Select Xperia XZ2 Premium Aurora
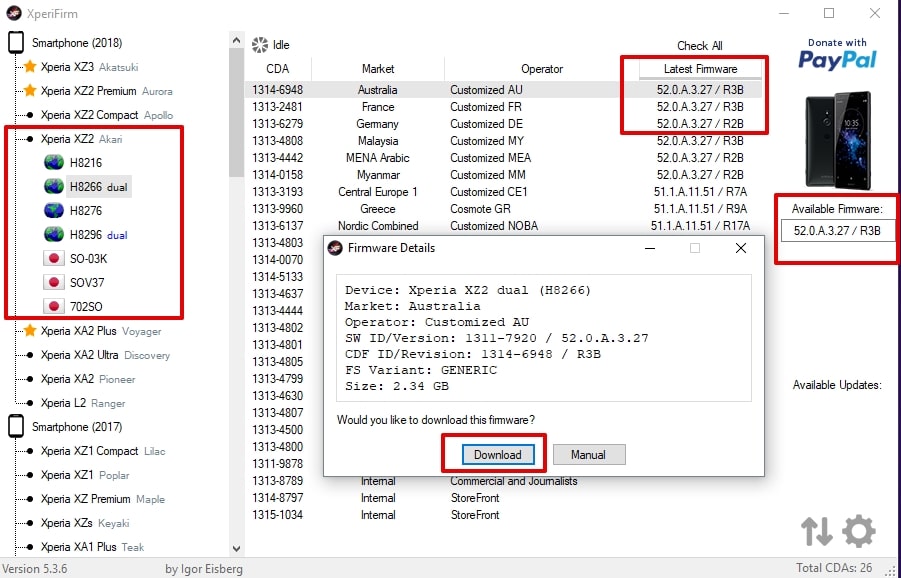The width and height of the screenshot is (901, 578). click(x=106, y=91)
